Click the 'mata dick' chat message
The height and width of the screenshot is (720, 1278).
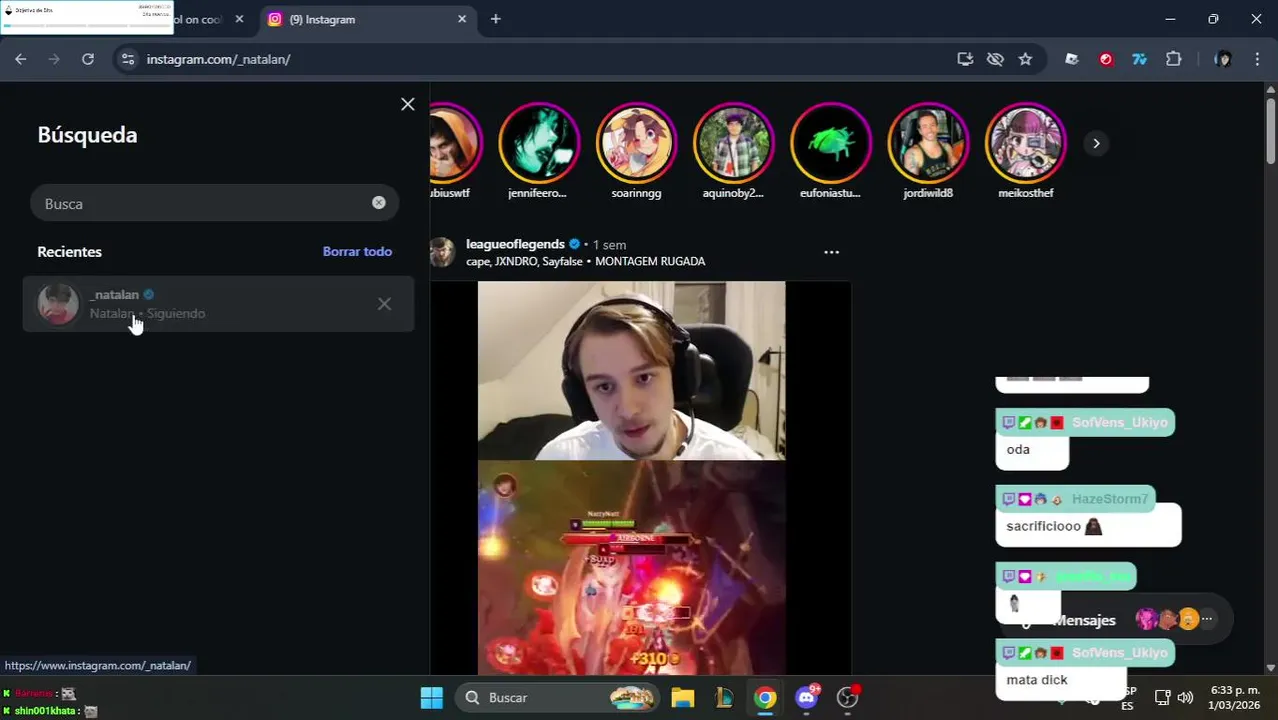click(x=1062, y=682)
